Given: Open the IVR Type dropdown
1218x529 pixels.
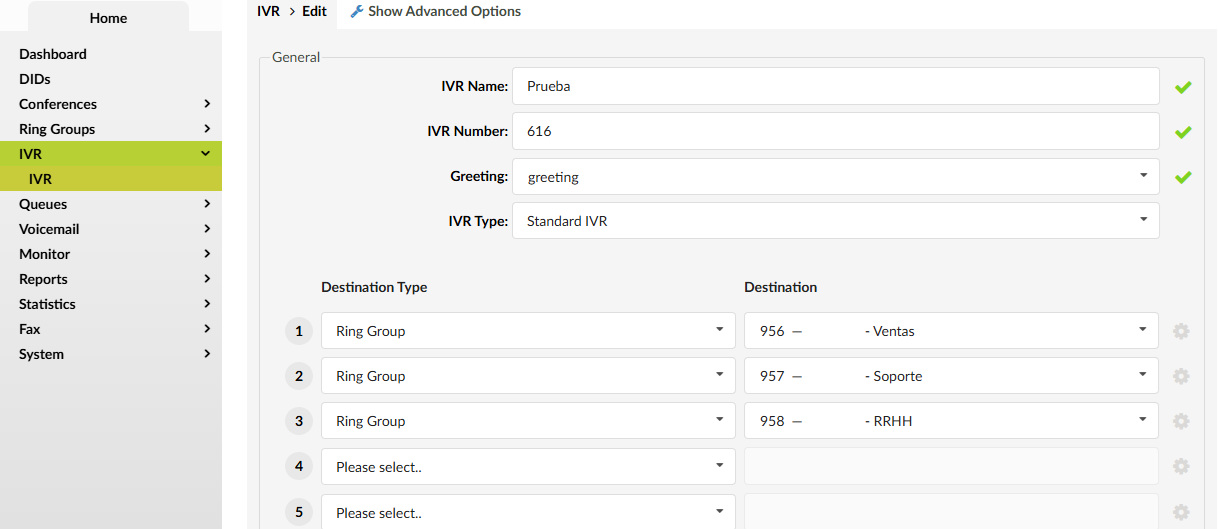Looking at the screenshot, I should coord(835,221).
